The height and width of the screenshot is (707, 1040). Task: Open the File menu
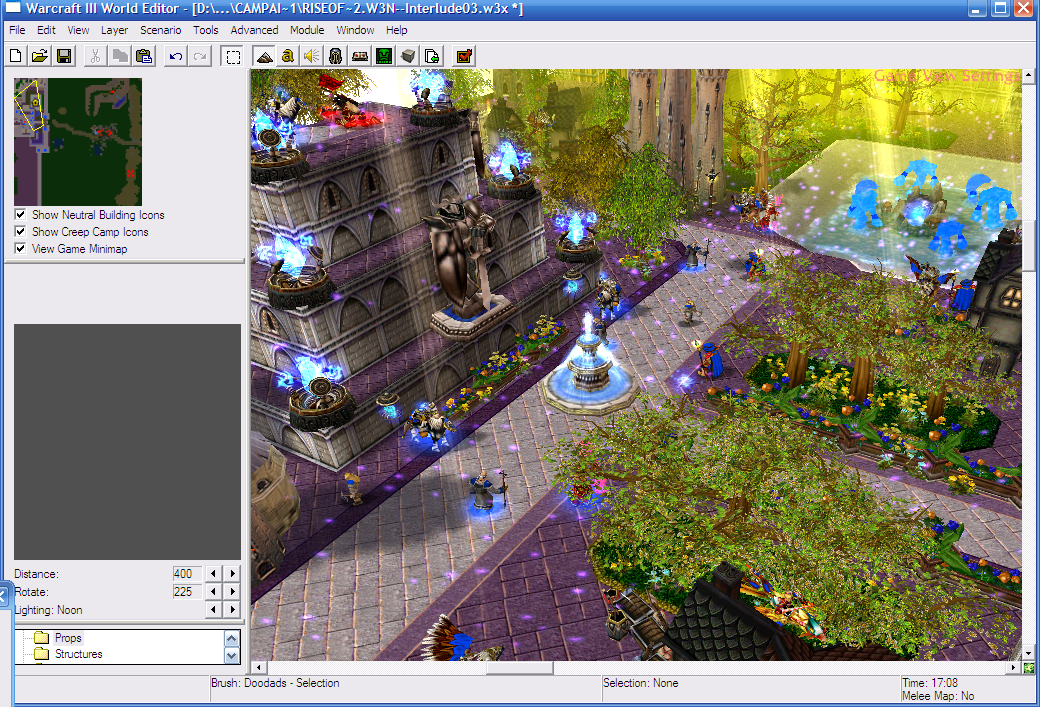pos(17,30)
